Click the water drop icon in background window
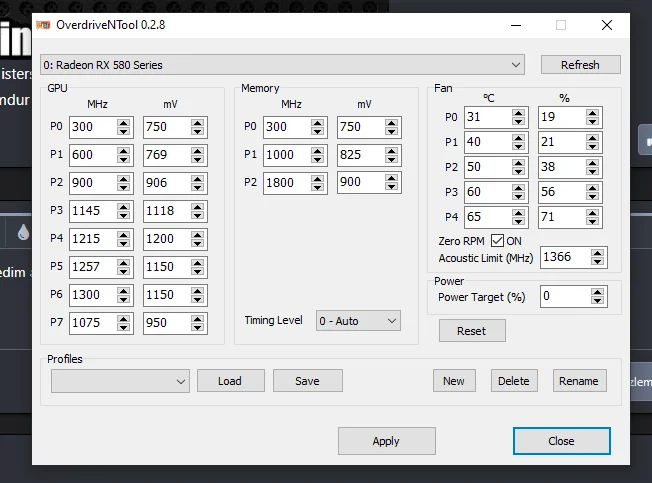The height and width of the screenshot is (483, 652). (x=23, y=232)
